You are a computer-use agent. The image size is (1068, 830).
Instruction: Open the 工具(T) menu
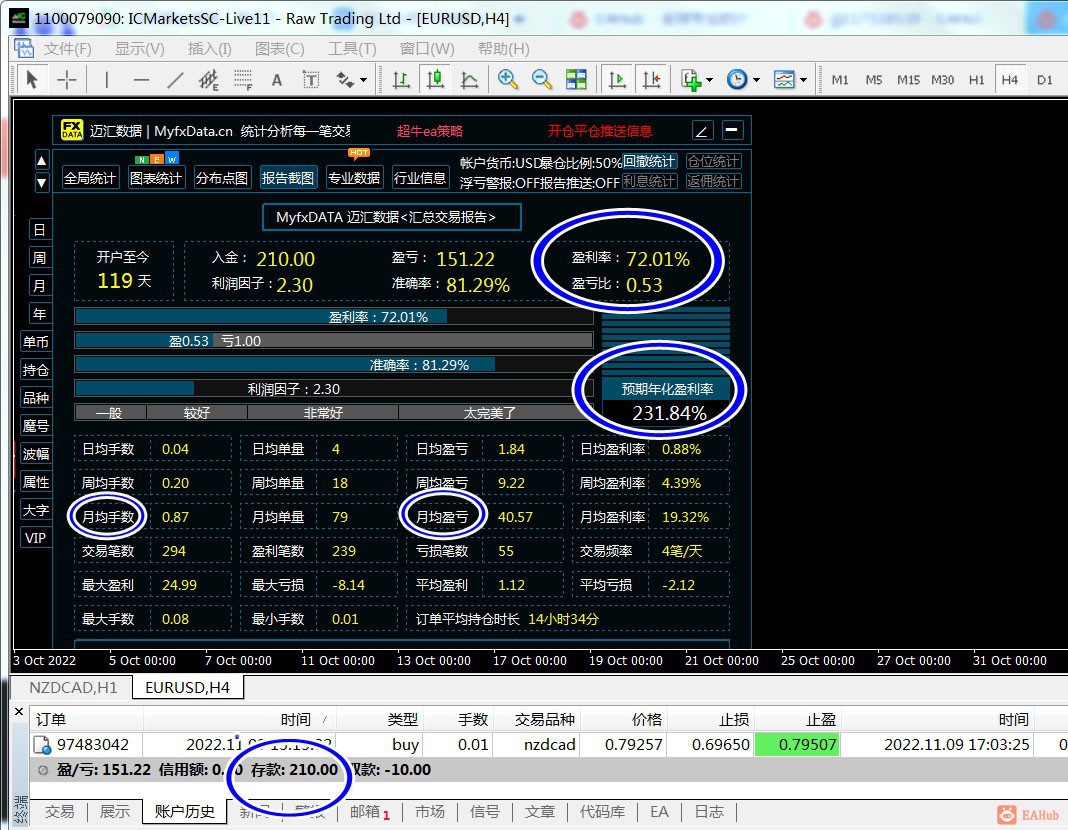coord(352,48)
